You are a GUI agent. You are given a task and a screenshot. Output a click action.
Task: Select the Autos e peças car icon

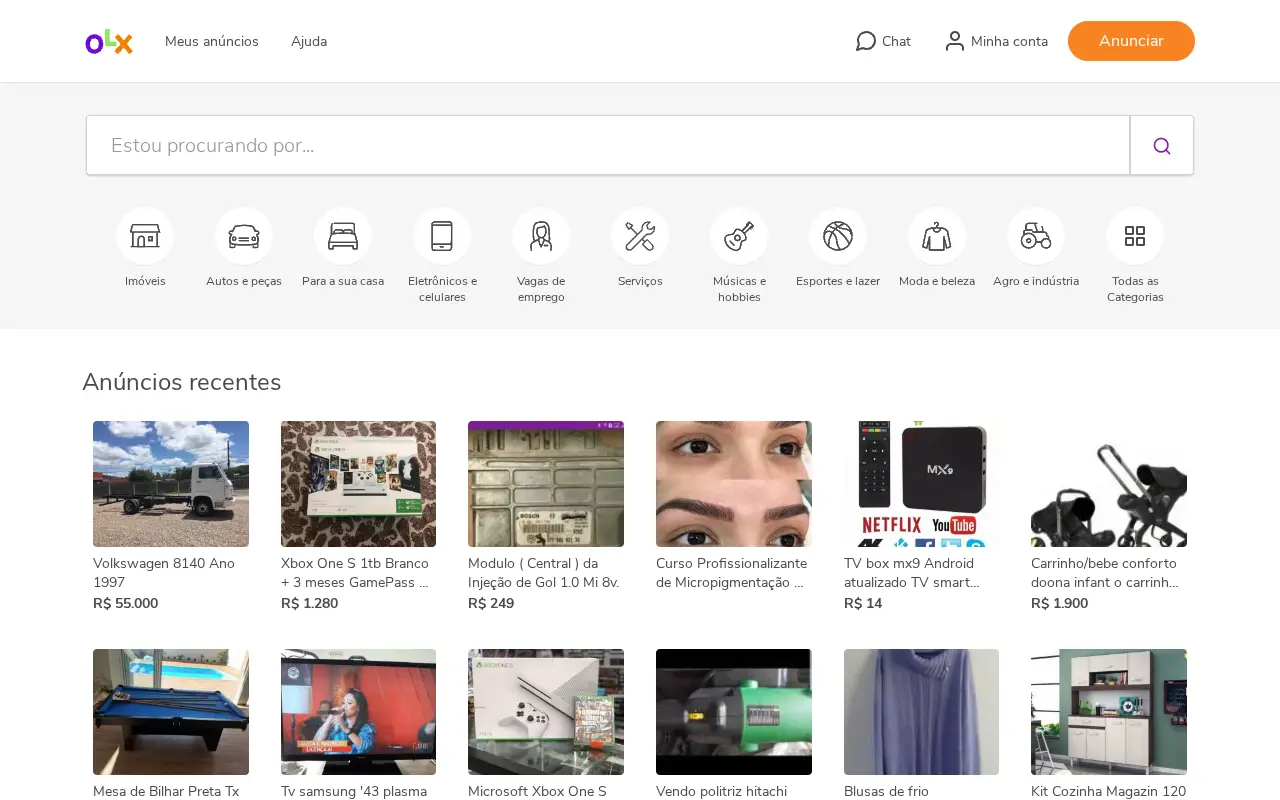coord(244,236)
